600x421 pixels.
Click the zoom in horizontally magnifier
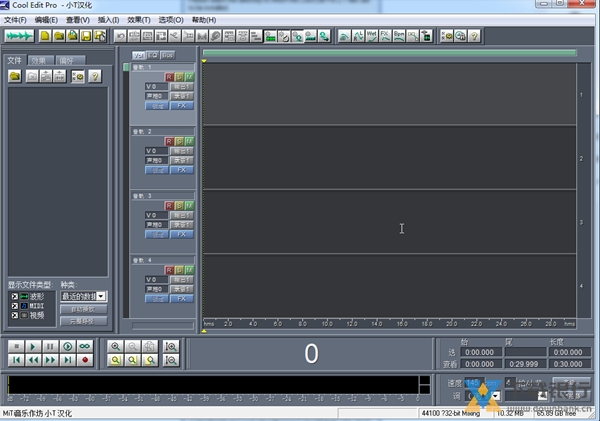coord(116,346)
